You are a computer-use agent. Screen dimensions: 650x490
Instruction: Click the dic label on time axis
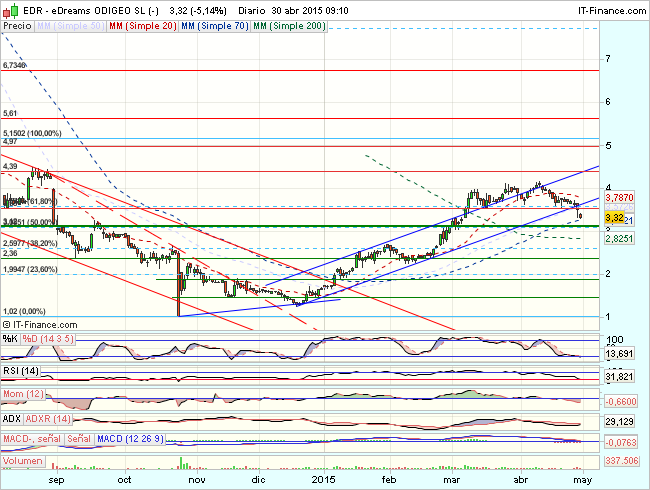click(x=258, y=480)
